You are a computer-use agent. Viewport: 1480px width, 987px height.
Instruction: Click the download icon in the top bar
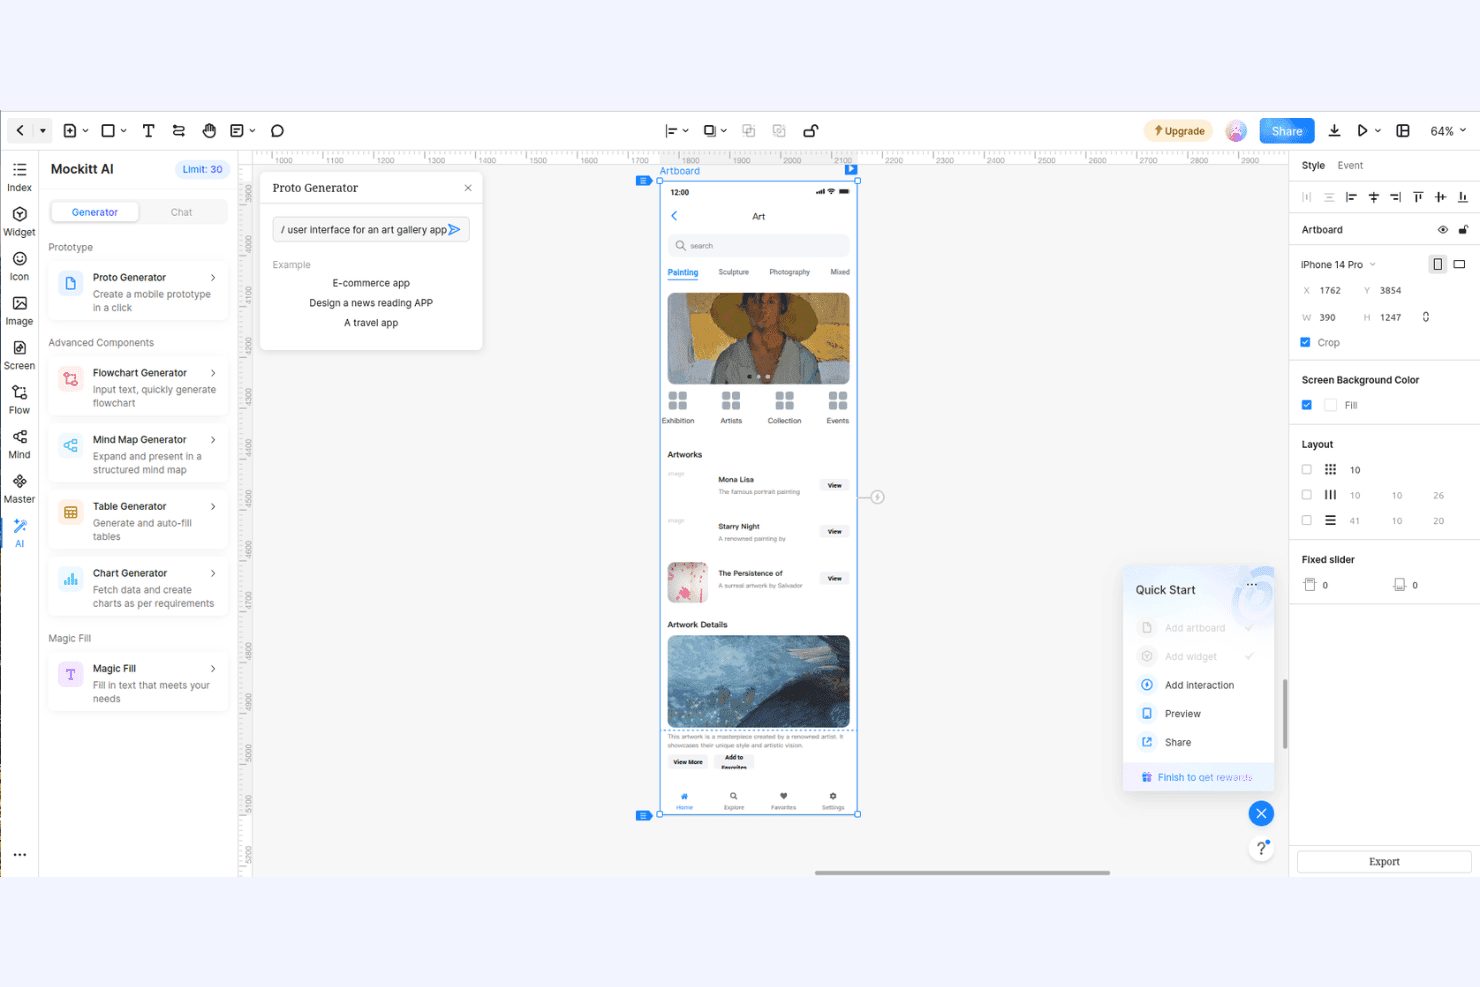pos(1334,131)
